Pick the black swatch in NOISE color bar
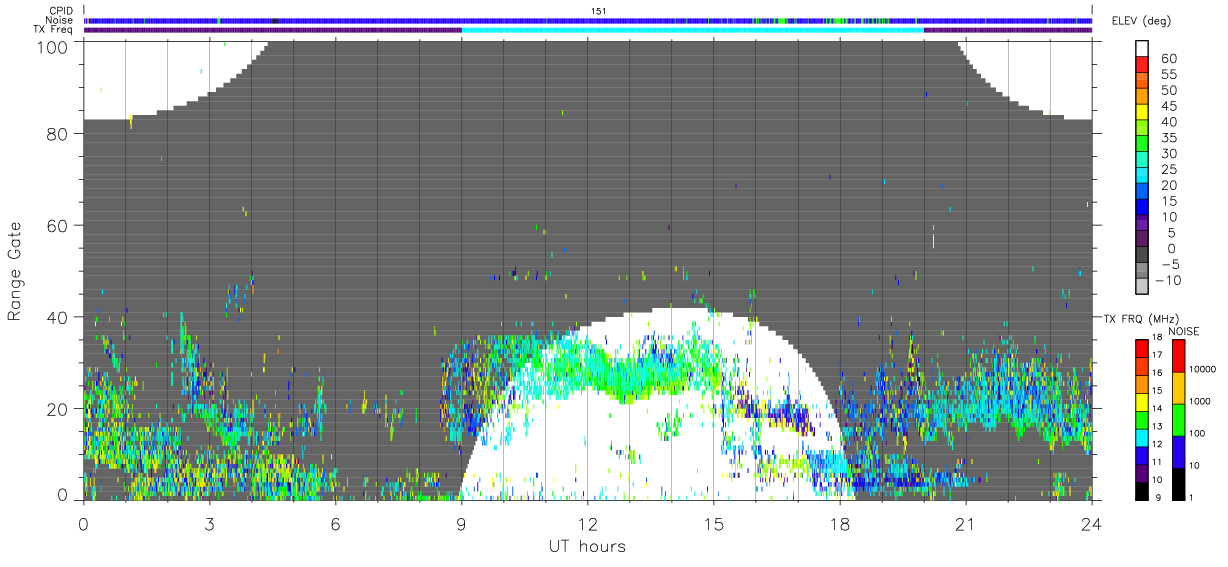1228x567 pixels. click(1178, 484)
